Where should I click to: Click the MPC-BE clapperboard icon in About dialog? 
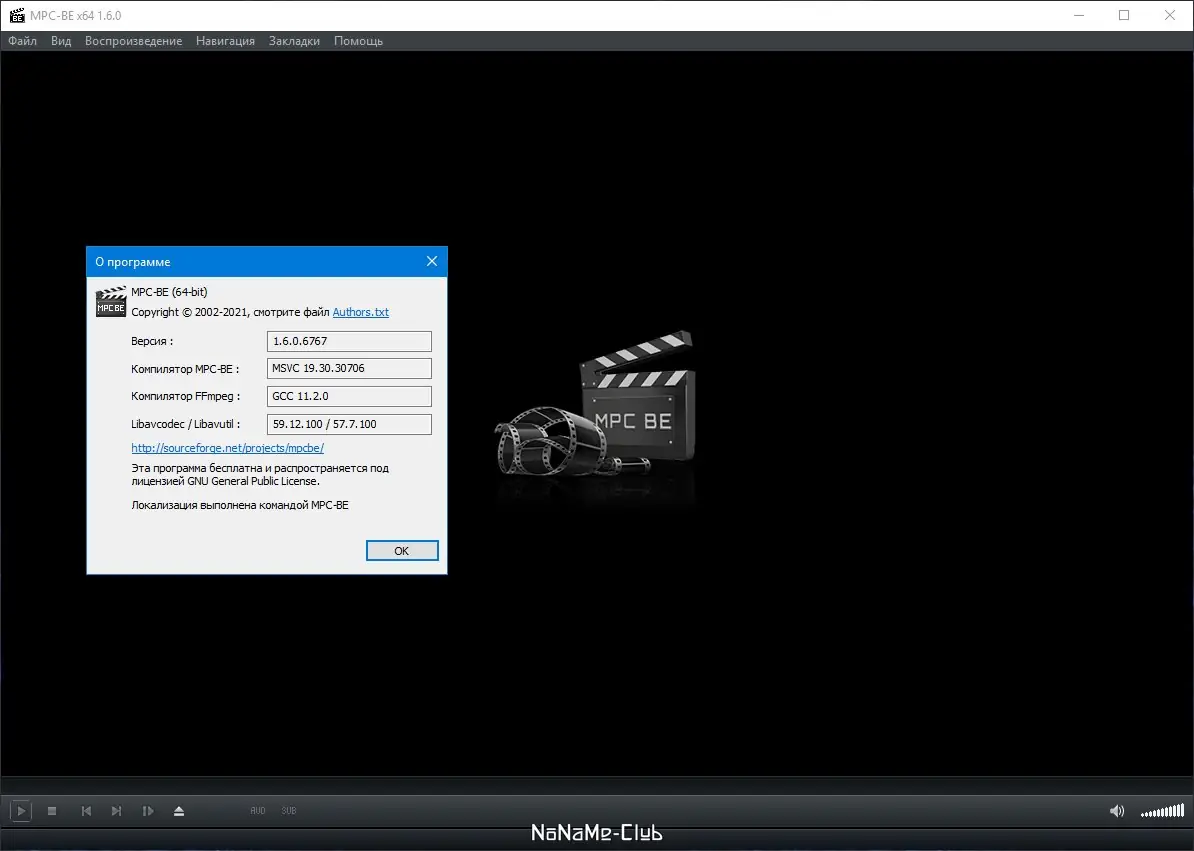[x=111, y=301]
